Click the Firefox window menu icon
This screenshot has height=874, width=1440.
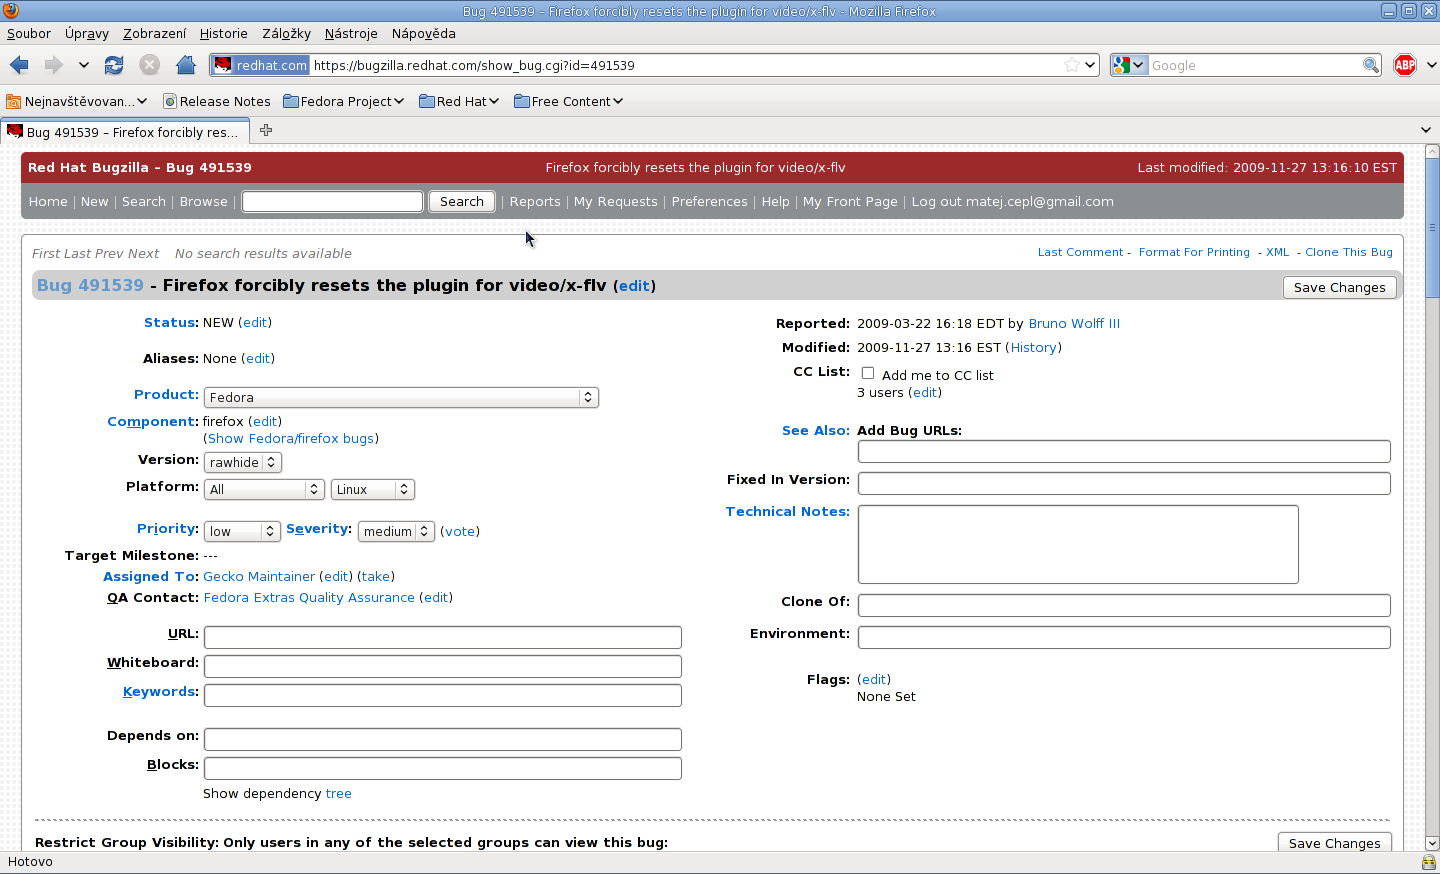coord(11,11)
